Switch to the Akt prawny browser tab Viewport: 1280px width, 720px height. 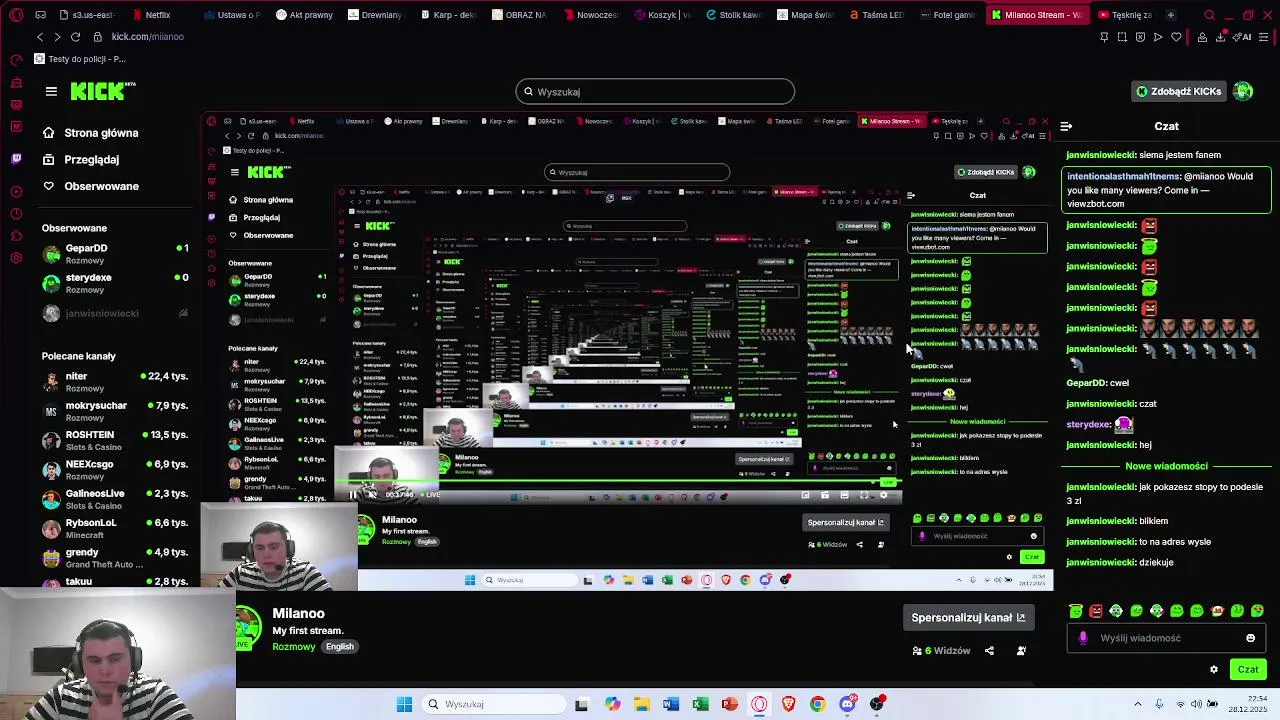304,15
